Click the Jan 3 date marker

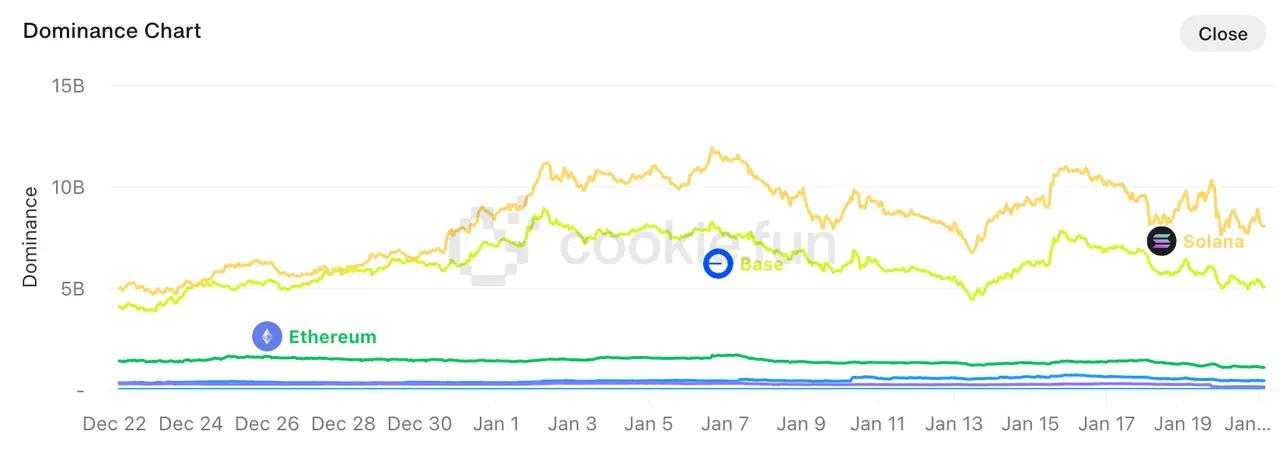[x=573, y=424]
